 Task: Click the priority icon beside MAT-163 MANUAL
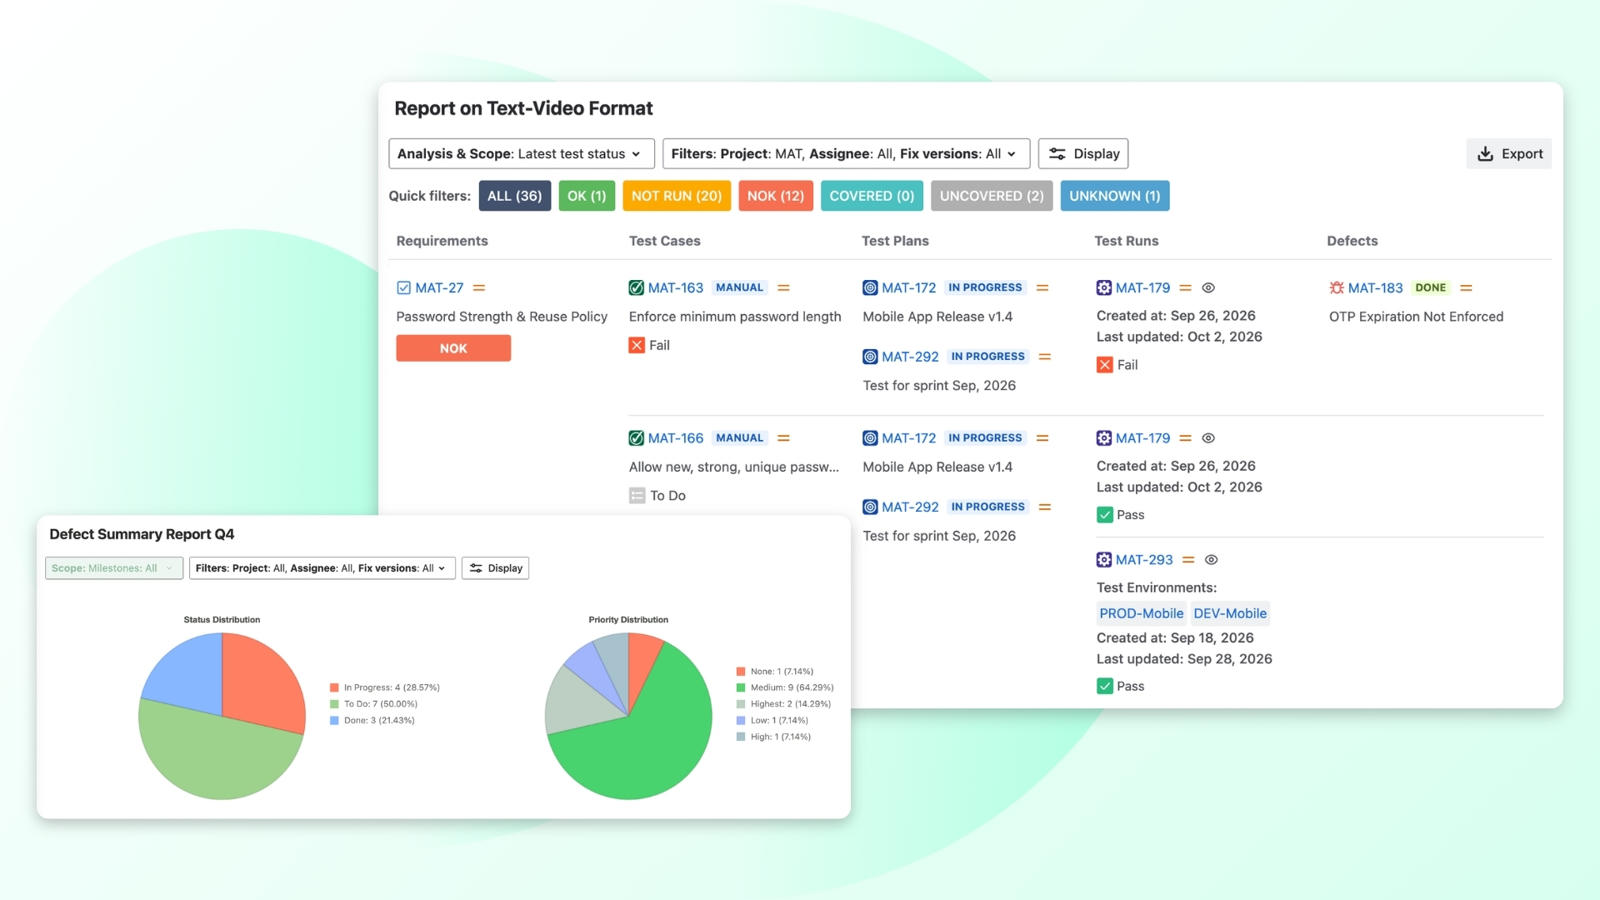click(x=784, y=288)
